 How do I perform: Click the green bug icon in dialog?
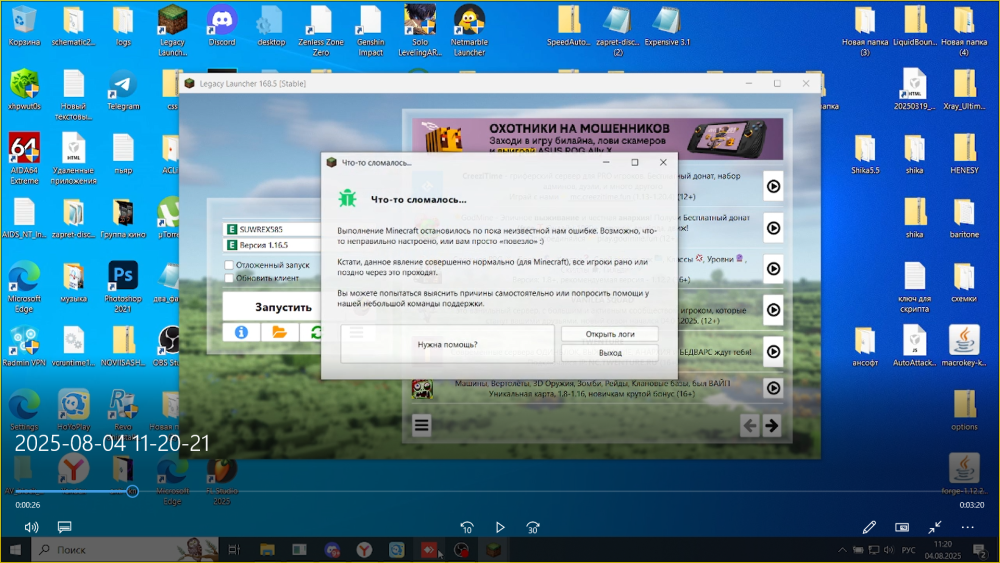click(x=348, y=198)
